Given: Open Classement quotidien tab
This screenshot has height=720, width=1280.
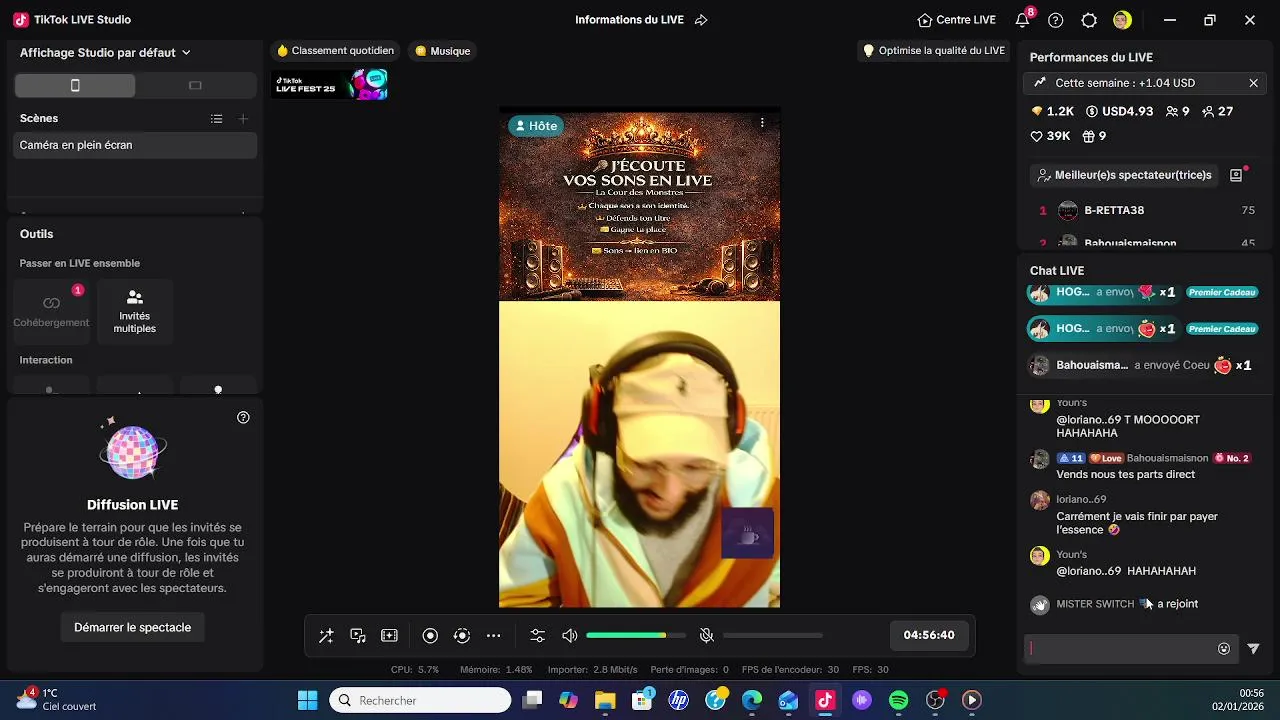Looking at the screenshot, I should pos(335,51).
